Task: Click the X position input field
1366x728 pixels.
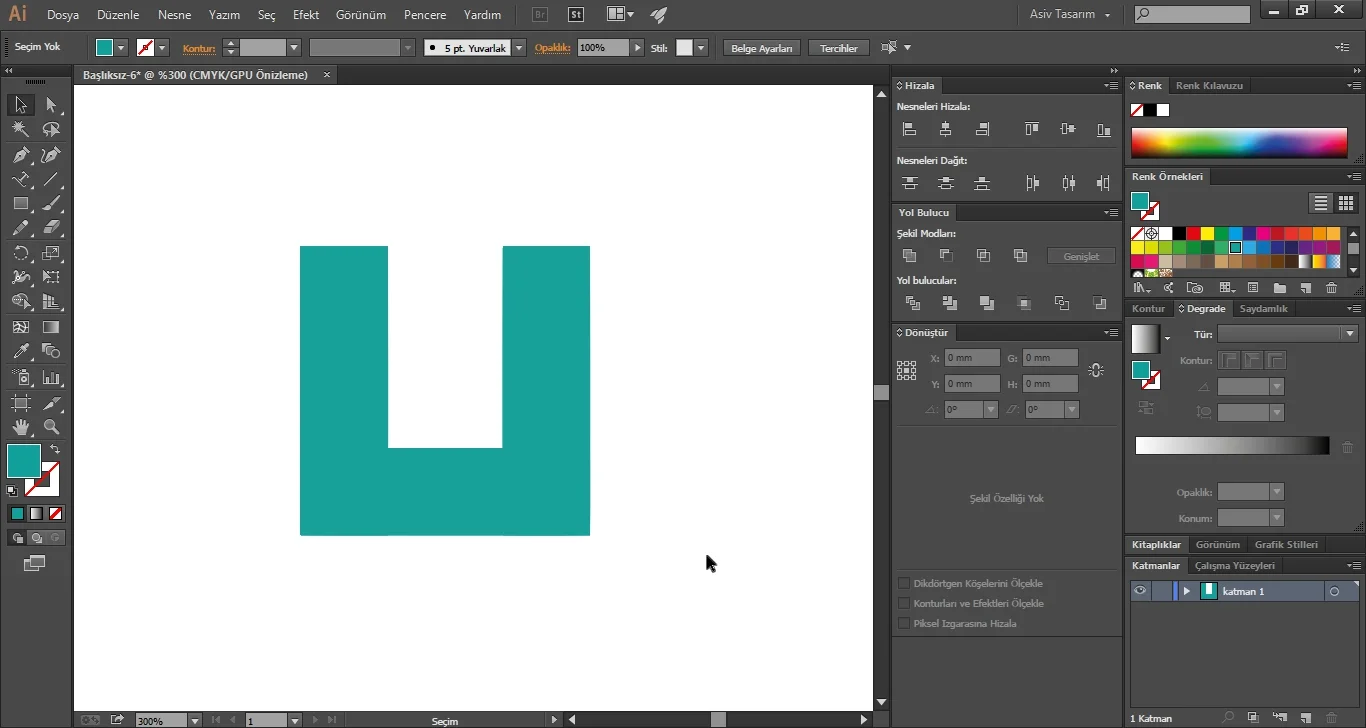Action: [972, 358]
